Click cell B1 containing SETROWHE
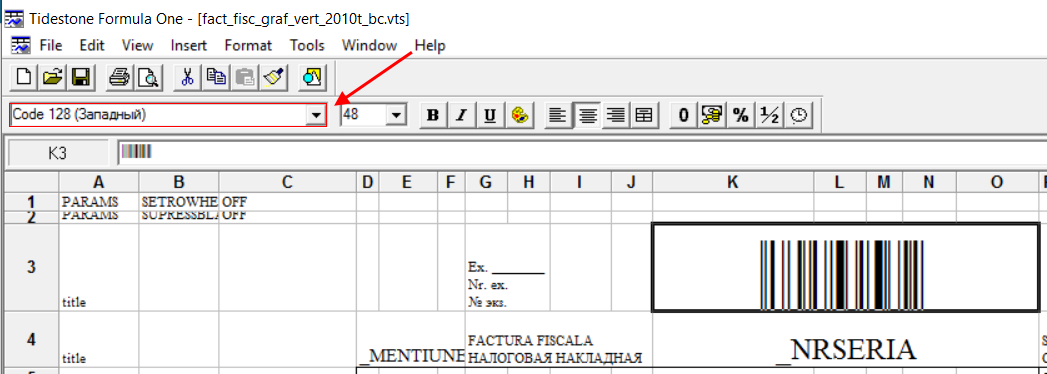The height and width of the screenshot is (374, 1047). [179, 201]
